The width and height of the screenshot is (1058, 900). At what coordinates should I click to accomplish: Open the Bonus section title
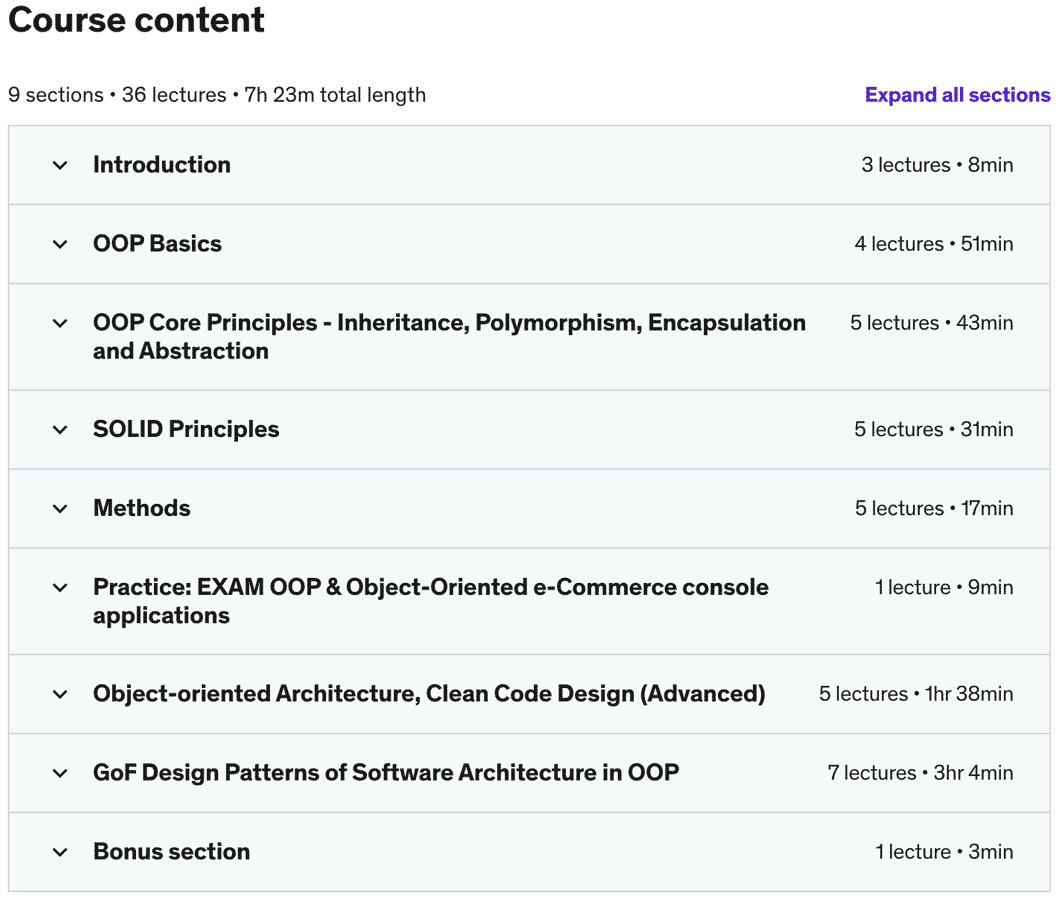click(x=171, y=852)
